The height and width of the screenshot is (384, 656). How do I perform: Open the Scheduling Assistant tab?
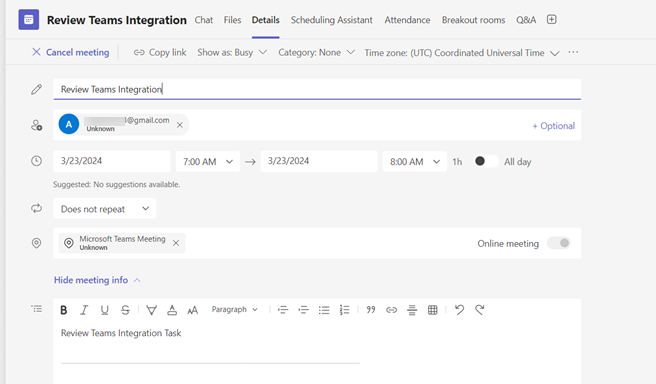coord(332,20)
